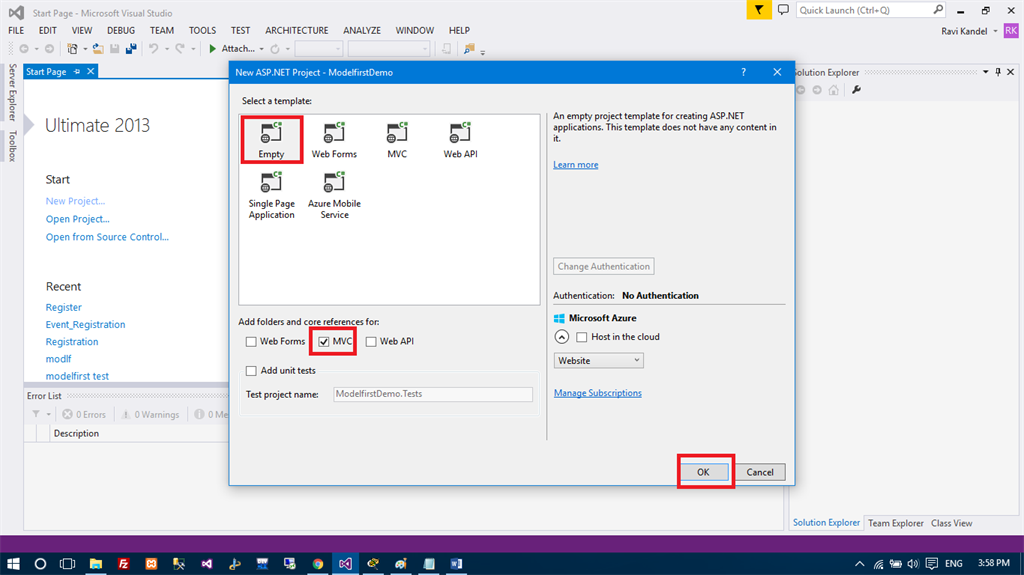Screen dimensions: 1024x575
Task: Switch to the Team Explorer tab
Action: tap(895, 523)
